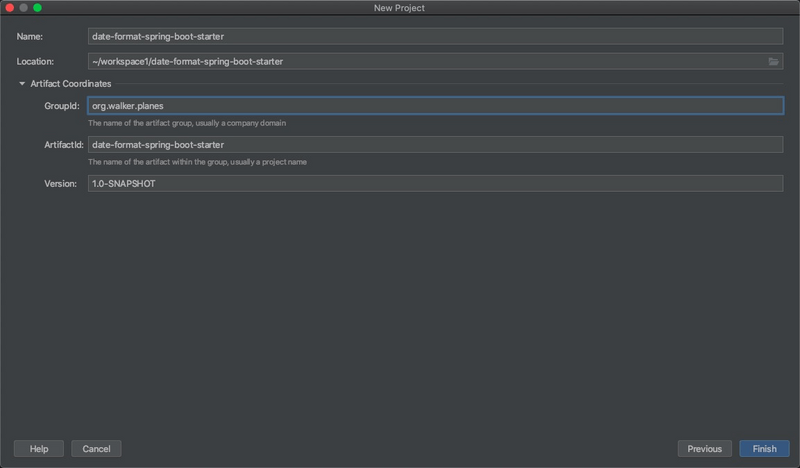The height and width of the screenshot is (468, 800).
Task: Click into the Name text field
Action: pyautogui.click(x=435, y=36)
